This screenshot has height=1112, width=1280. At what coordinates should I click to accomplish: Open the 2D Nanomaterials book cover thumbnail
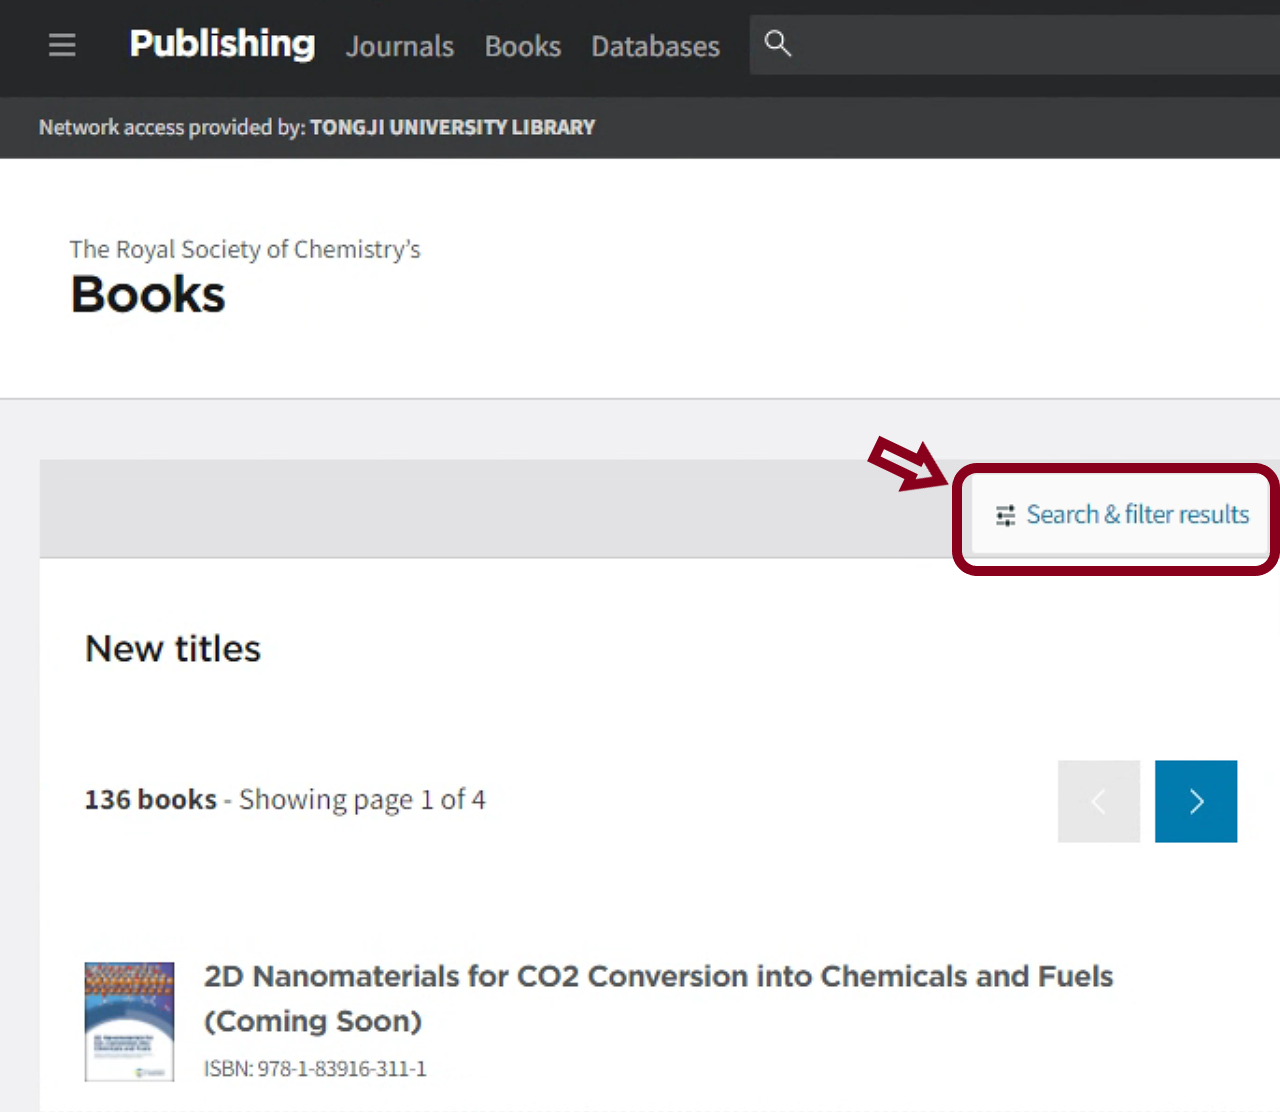point(129,1021)
